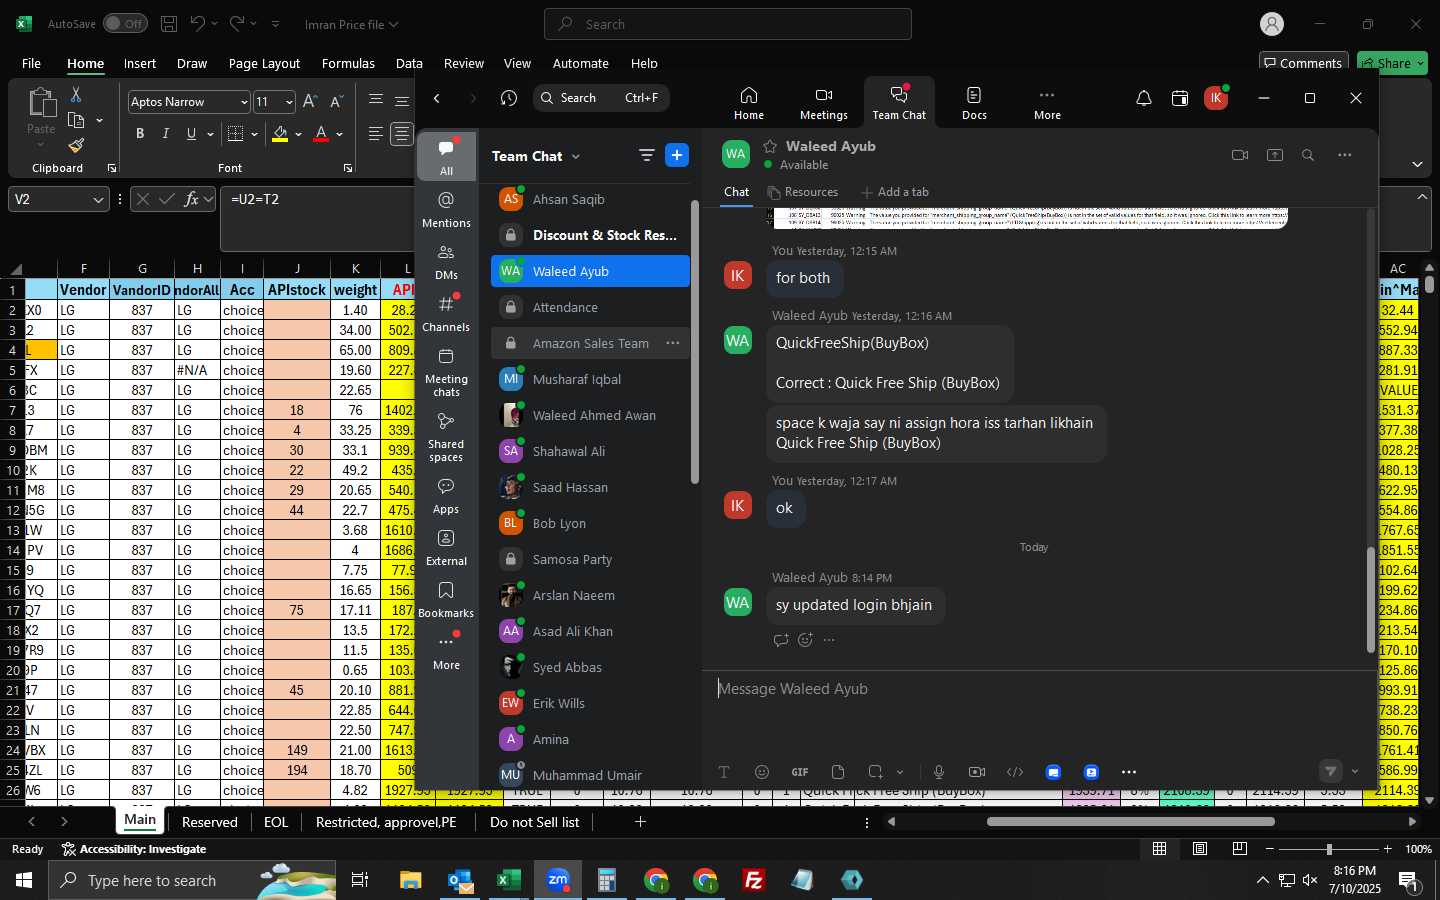Open Mentions in Zoom sidebar
The width and height of the screenshot is (1440, 900).
pos(446,209)
